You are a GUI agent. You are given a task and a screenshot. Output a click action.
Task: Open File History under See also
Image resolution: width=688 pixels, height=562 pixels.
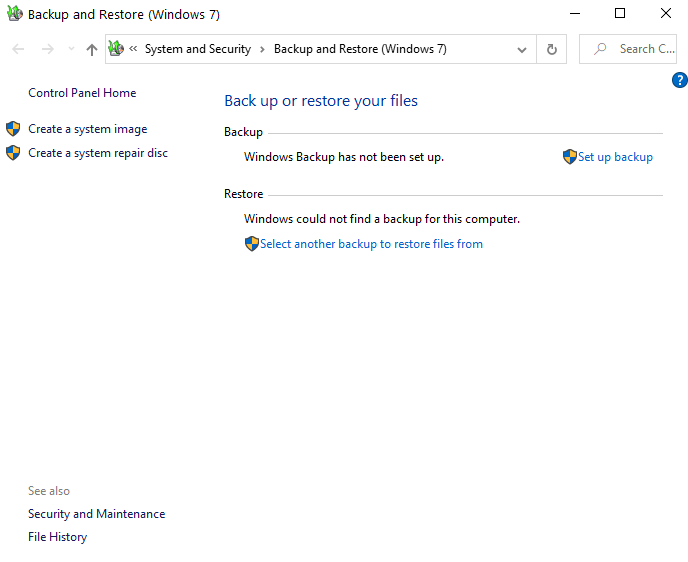(57, 537)
